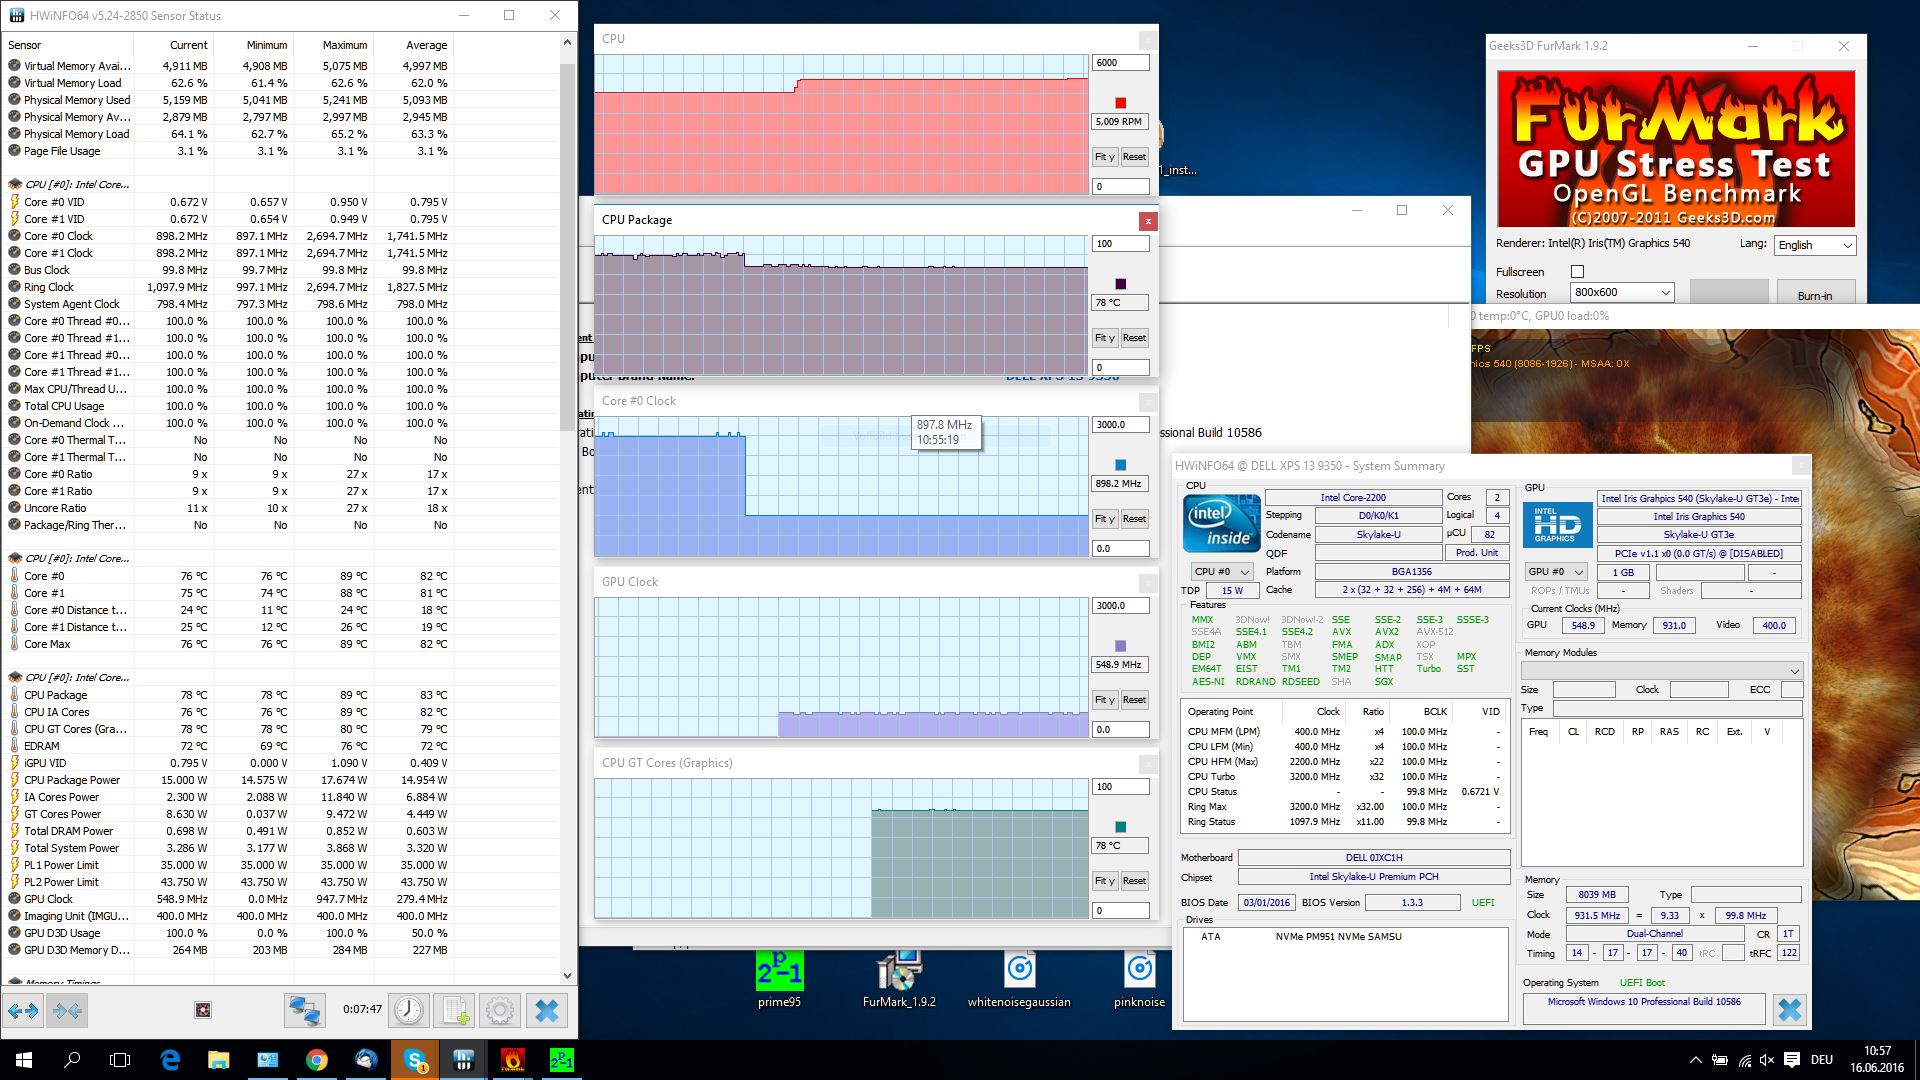This screenshot has height=1080, width=1920.
Task: Close the CPU Package graph window
Action: tap(1148, 221)
